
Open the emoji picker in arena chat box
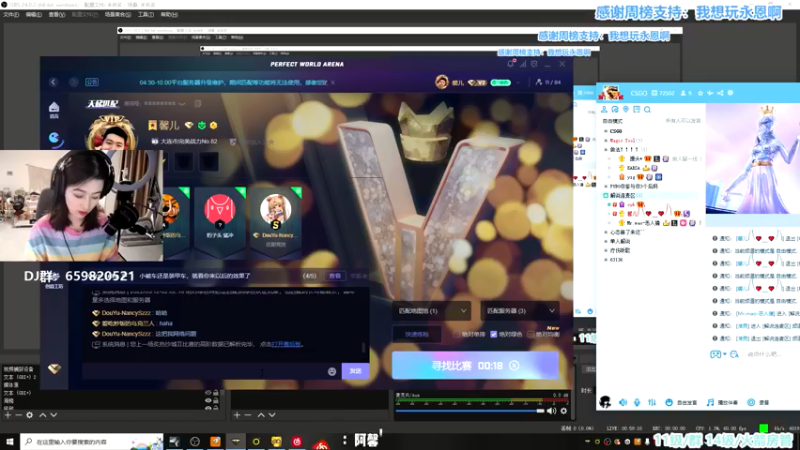(x=332, y=371)
